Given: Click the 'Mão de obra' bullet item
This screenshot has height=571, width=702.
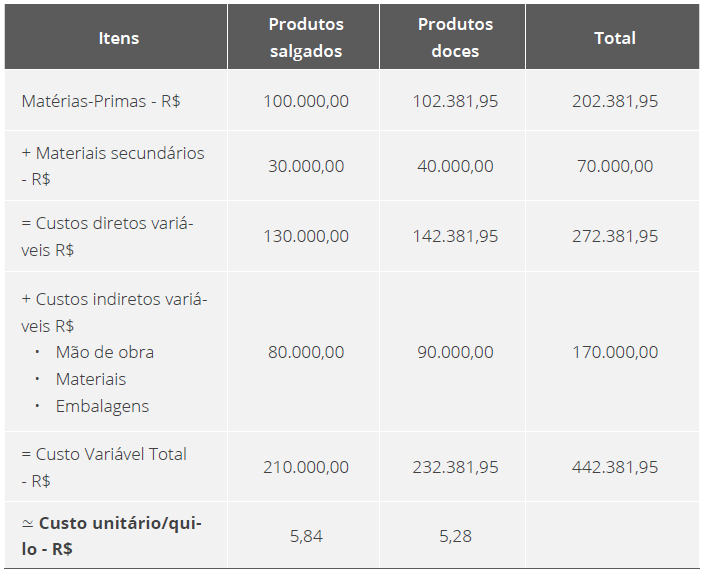Looking at the screenshot, I should click(x=105, y=352).
